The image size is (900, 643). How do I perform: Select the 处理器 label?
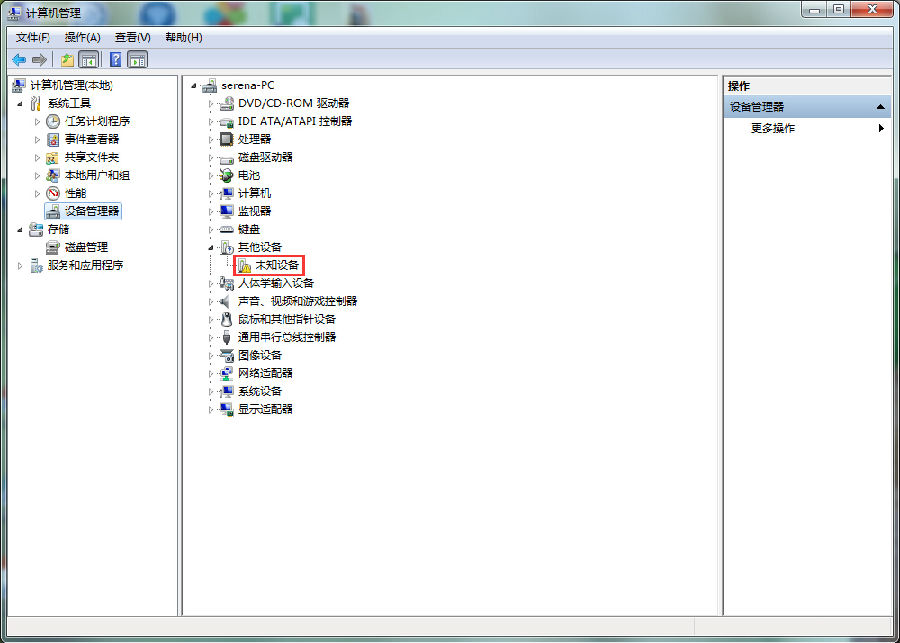[x=254, y=140]
